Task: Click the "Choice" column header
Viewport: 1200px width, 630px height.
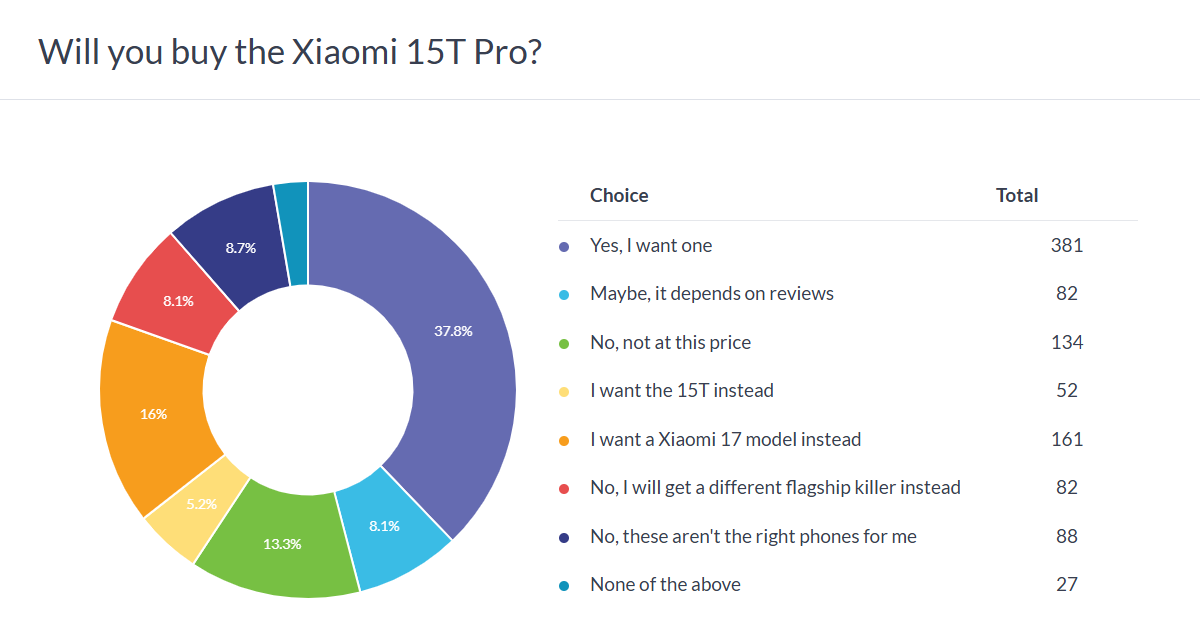Action: click(x=619, y=196)
